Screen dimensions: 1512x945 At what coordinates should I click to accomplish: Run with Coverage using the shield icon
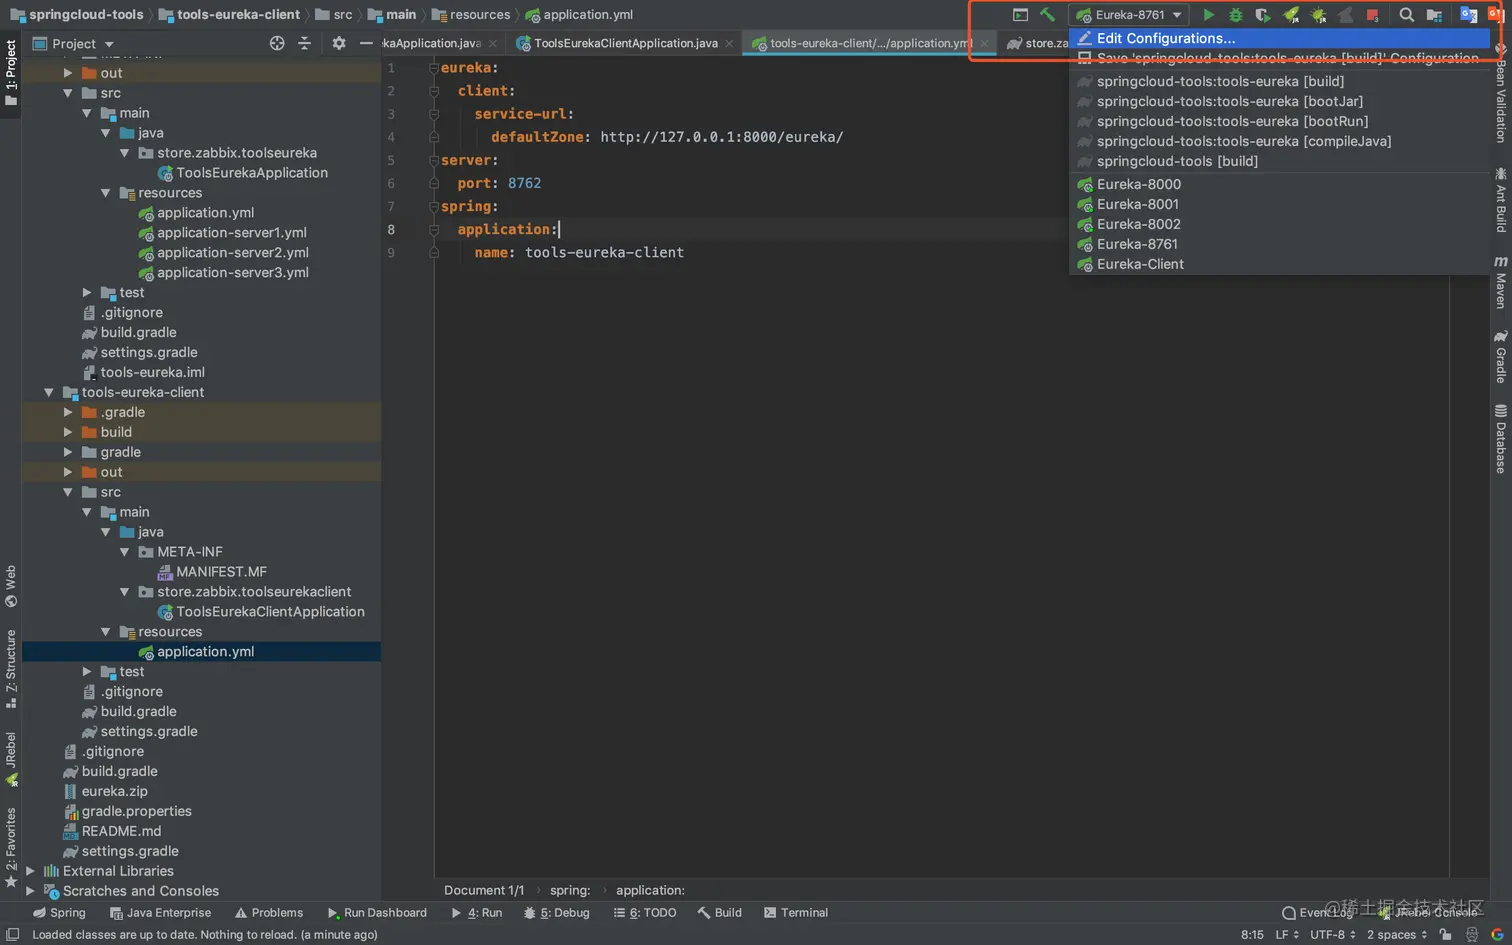tap(1263, 15)
